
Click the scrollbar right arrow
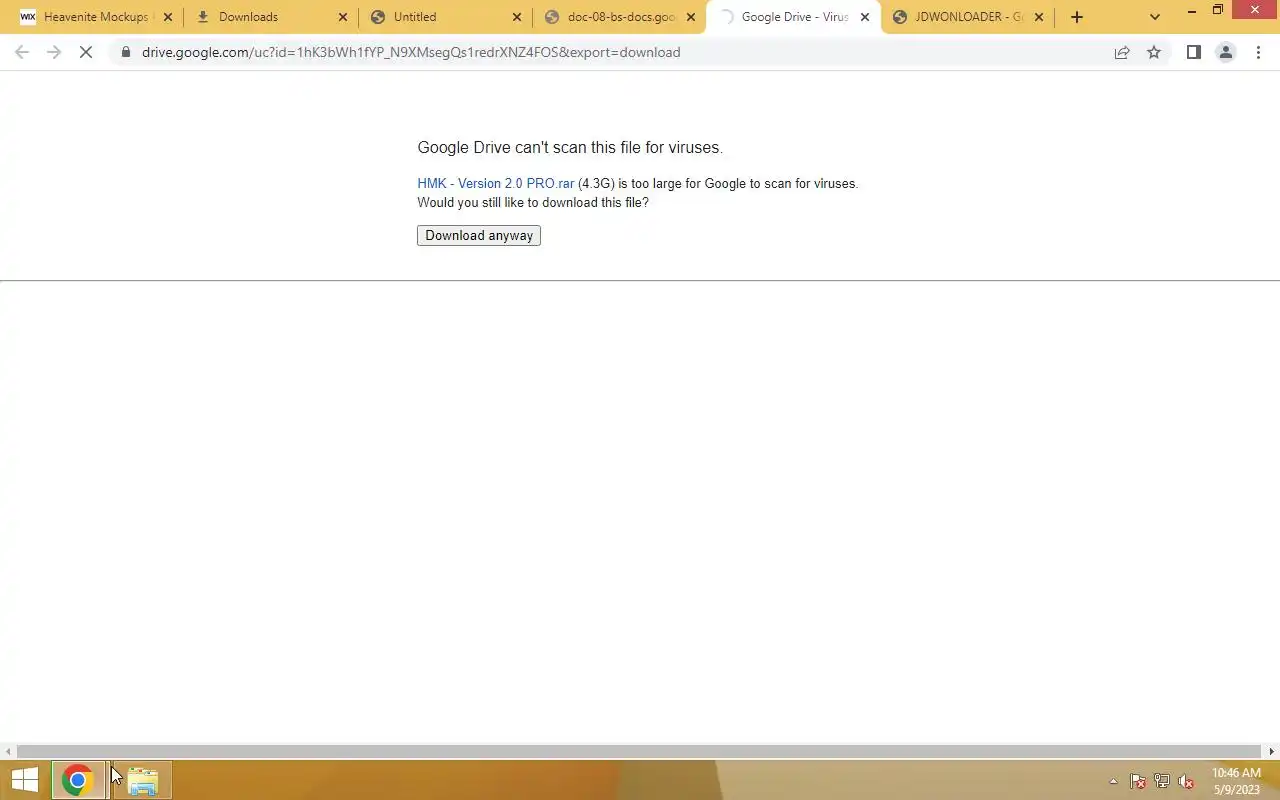click(1272, 751)
